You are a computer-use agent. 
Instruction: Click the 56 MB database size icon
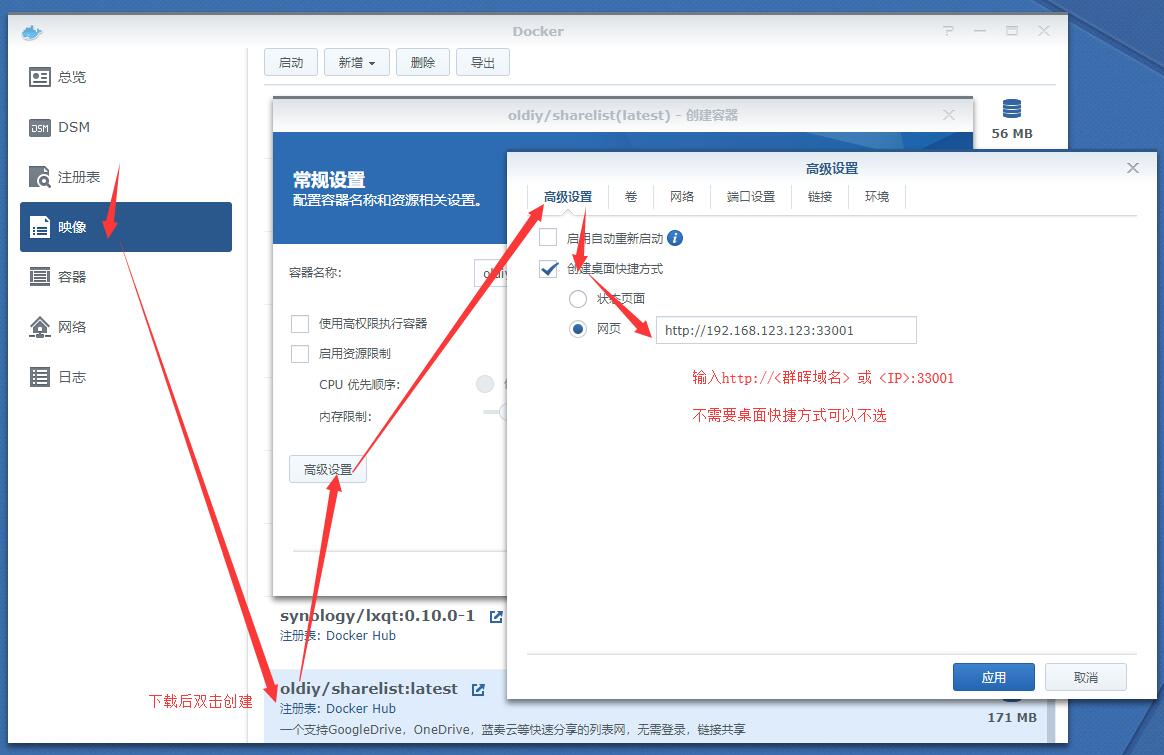tap(1012, 109)
